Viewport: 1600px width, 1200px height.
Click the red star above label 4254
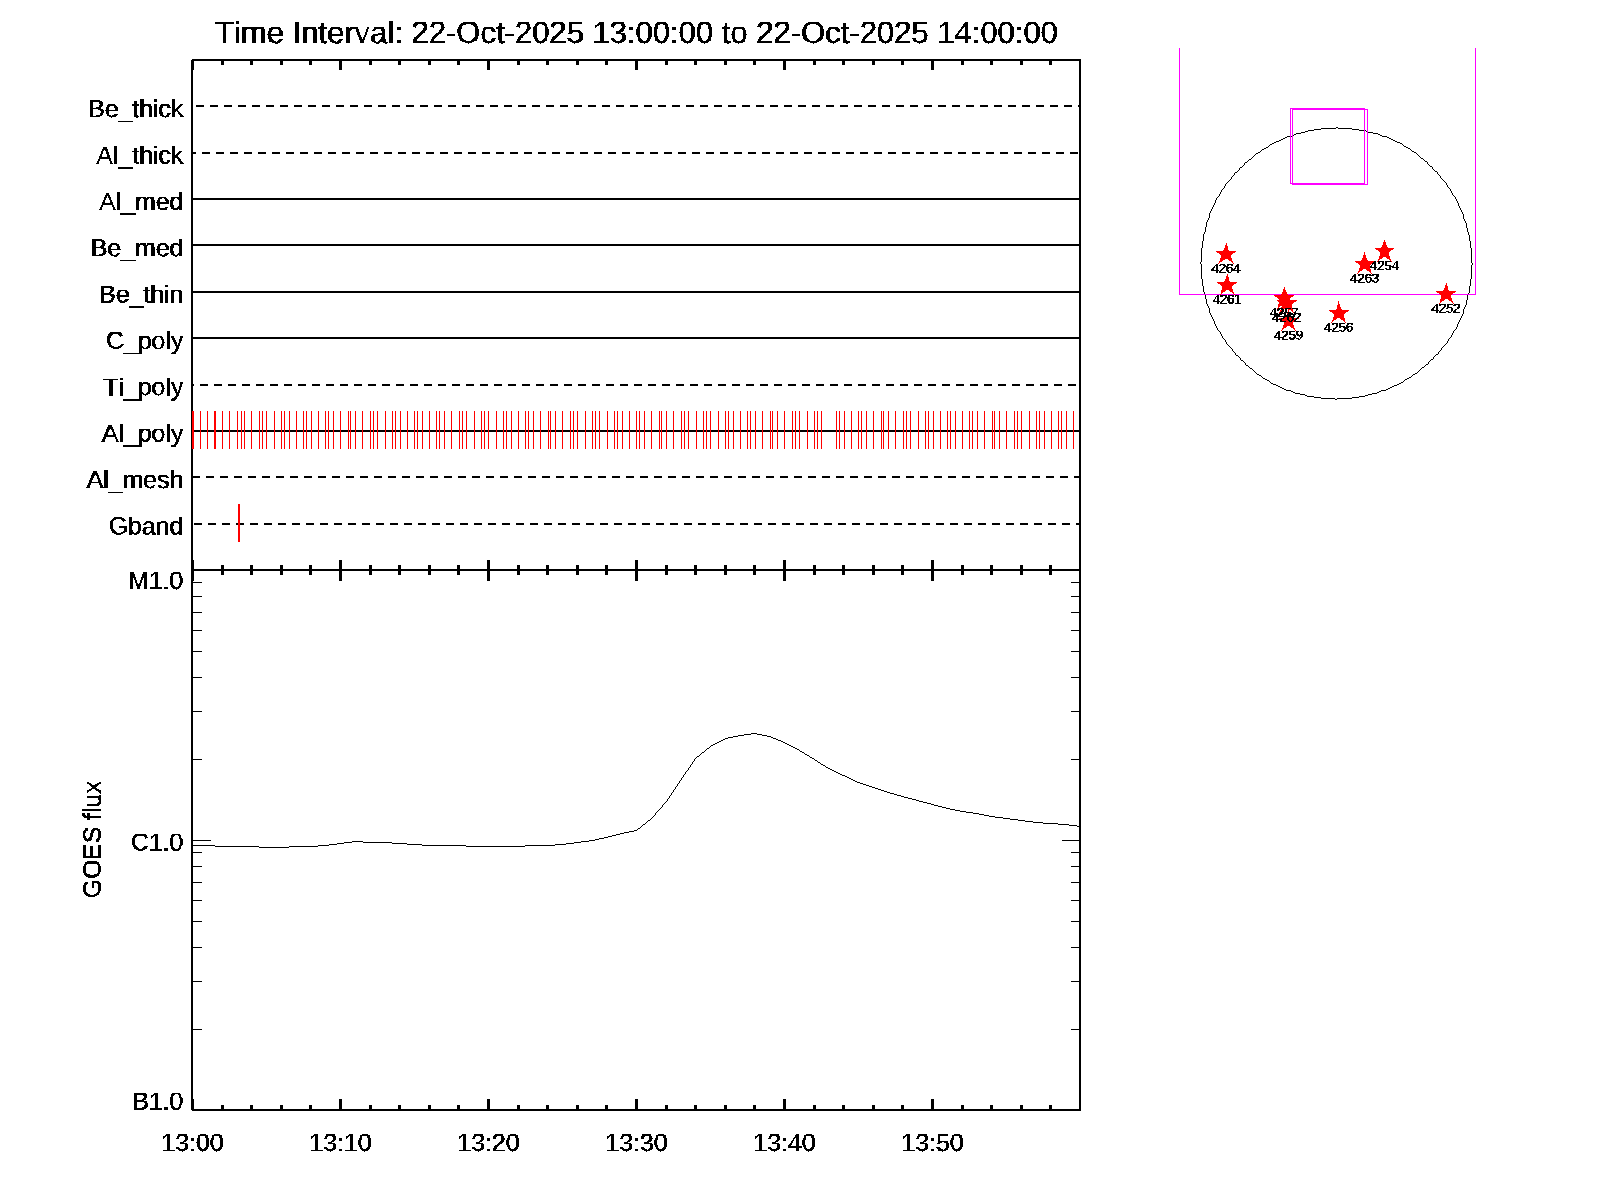[x=1384, y=251]
